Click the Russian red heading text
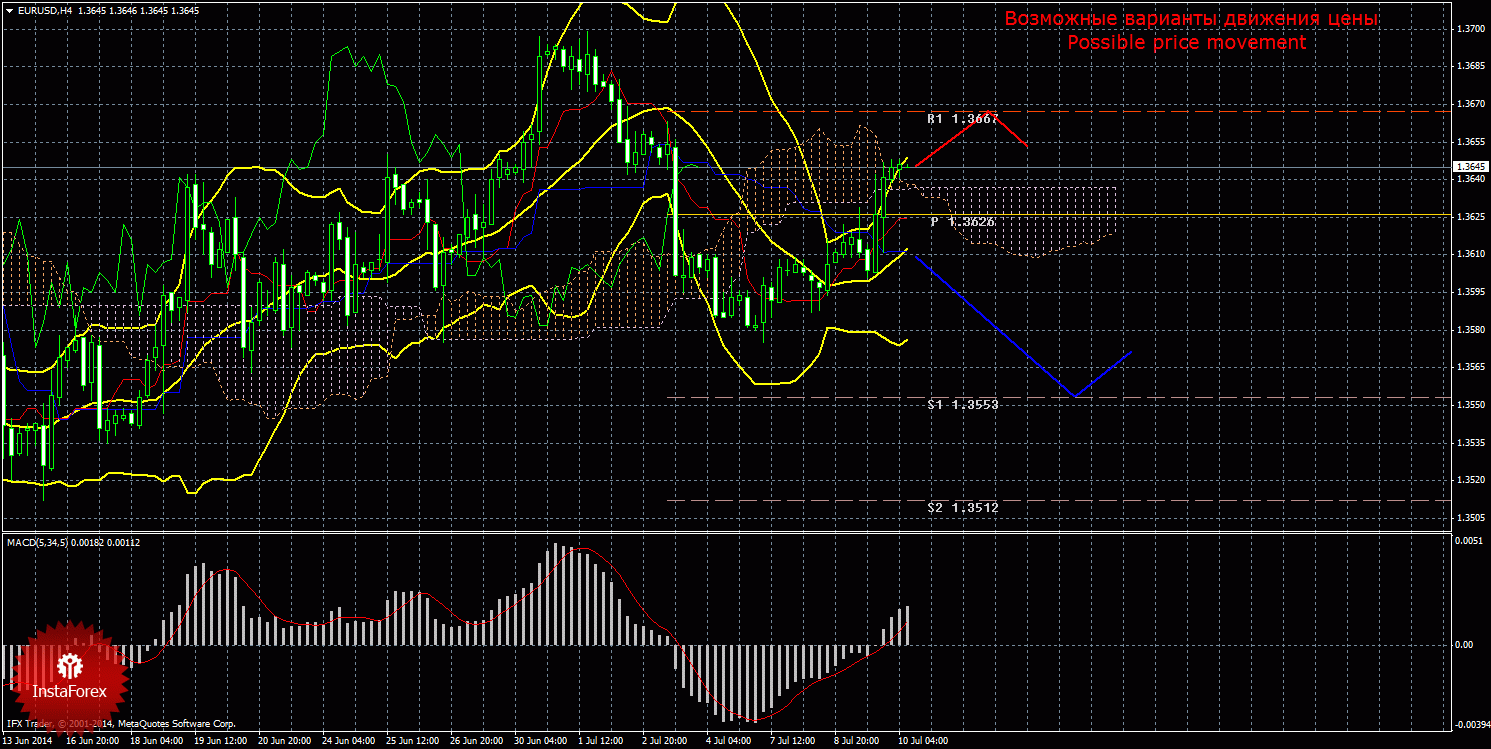This screenshot has height=749, width=1491. coord(1191,20)
